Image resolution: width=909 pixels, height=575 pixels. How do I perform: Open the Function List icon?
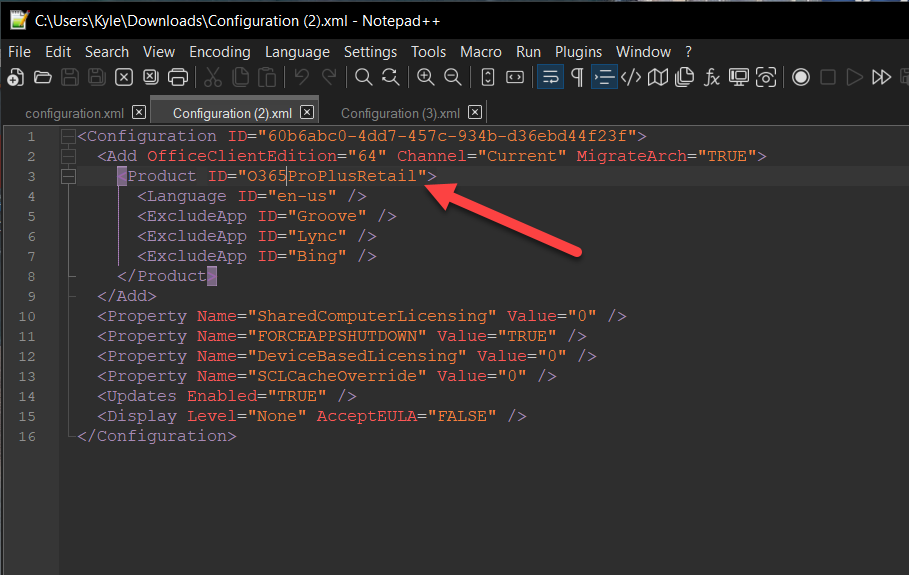click(x=712, y=77)
